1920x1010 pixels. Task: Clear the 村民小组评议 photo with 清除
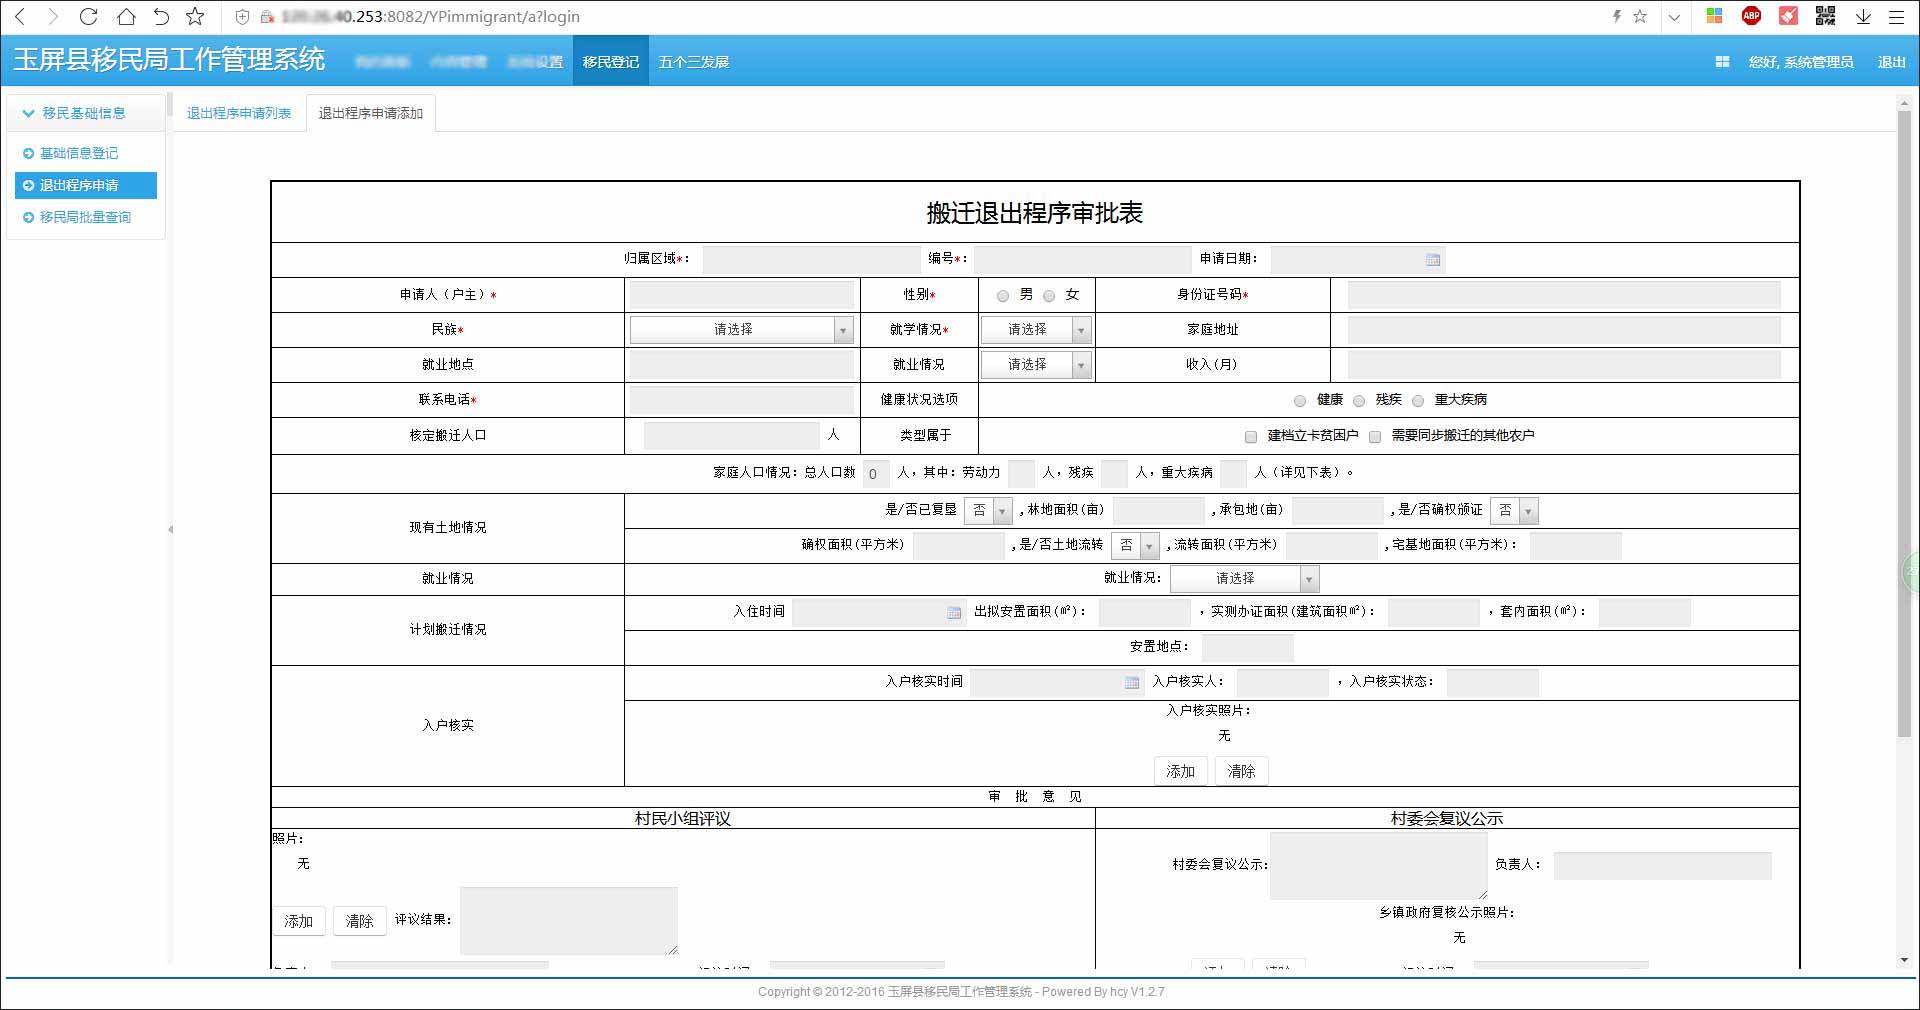point(360,921)
